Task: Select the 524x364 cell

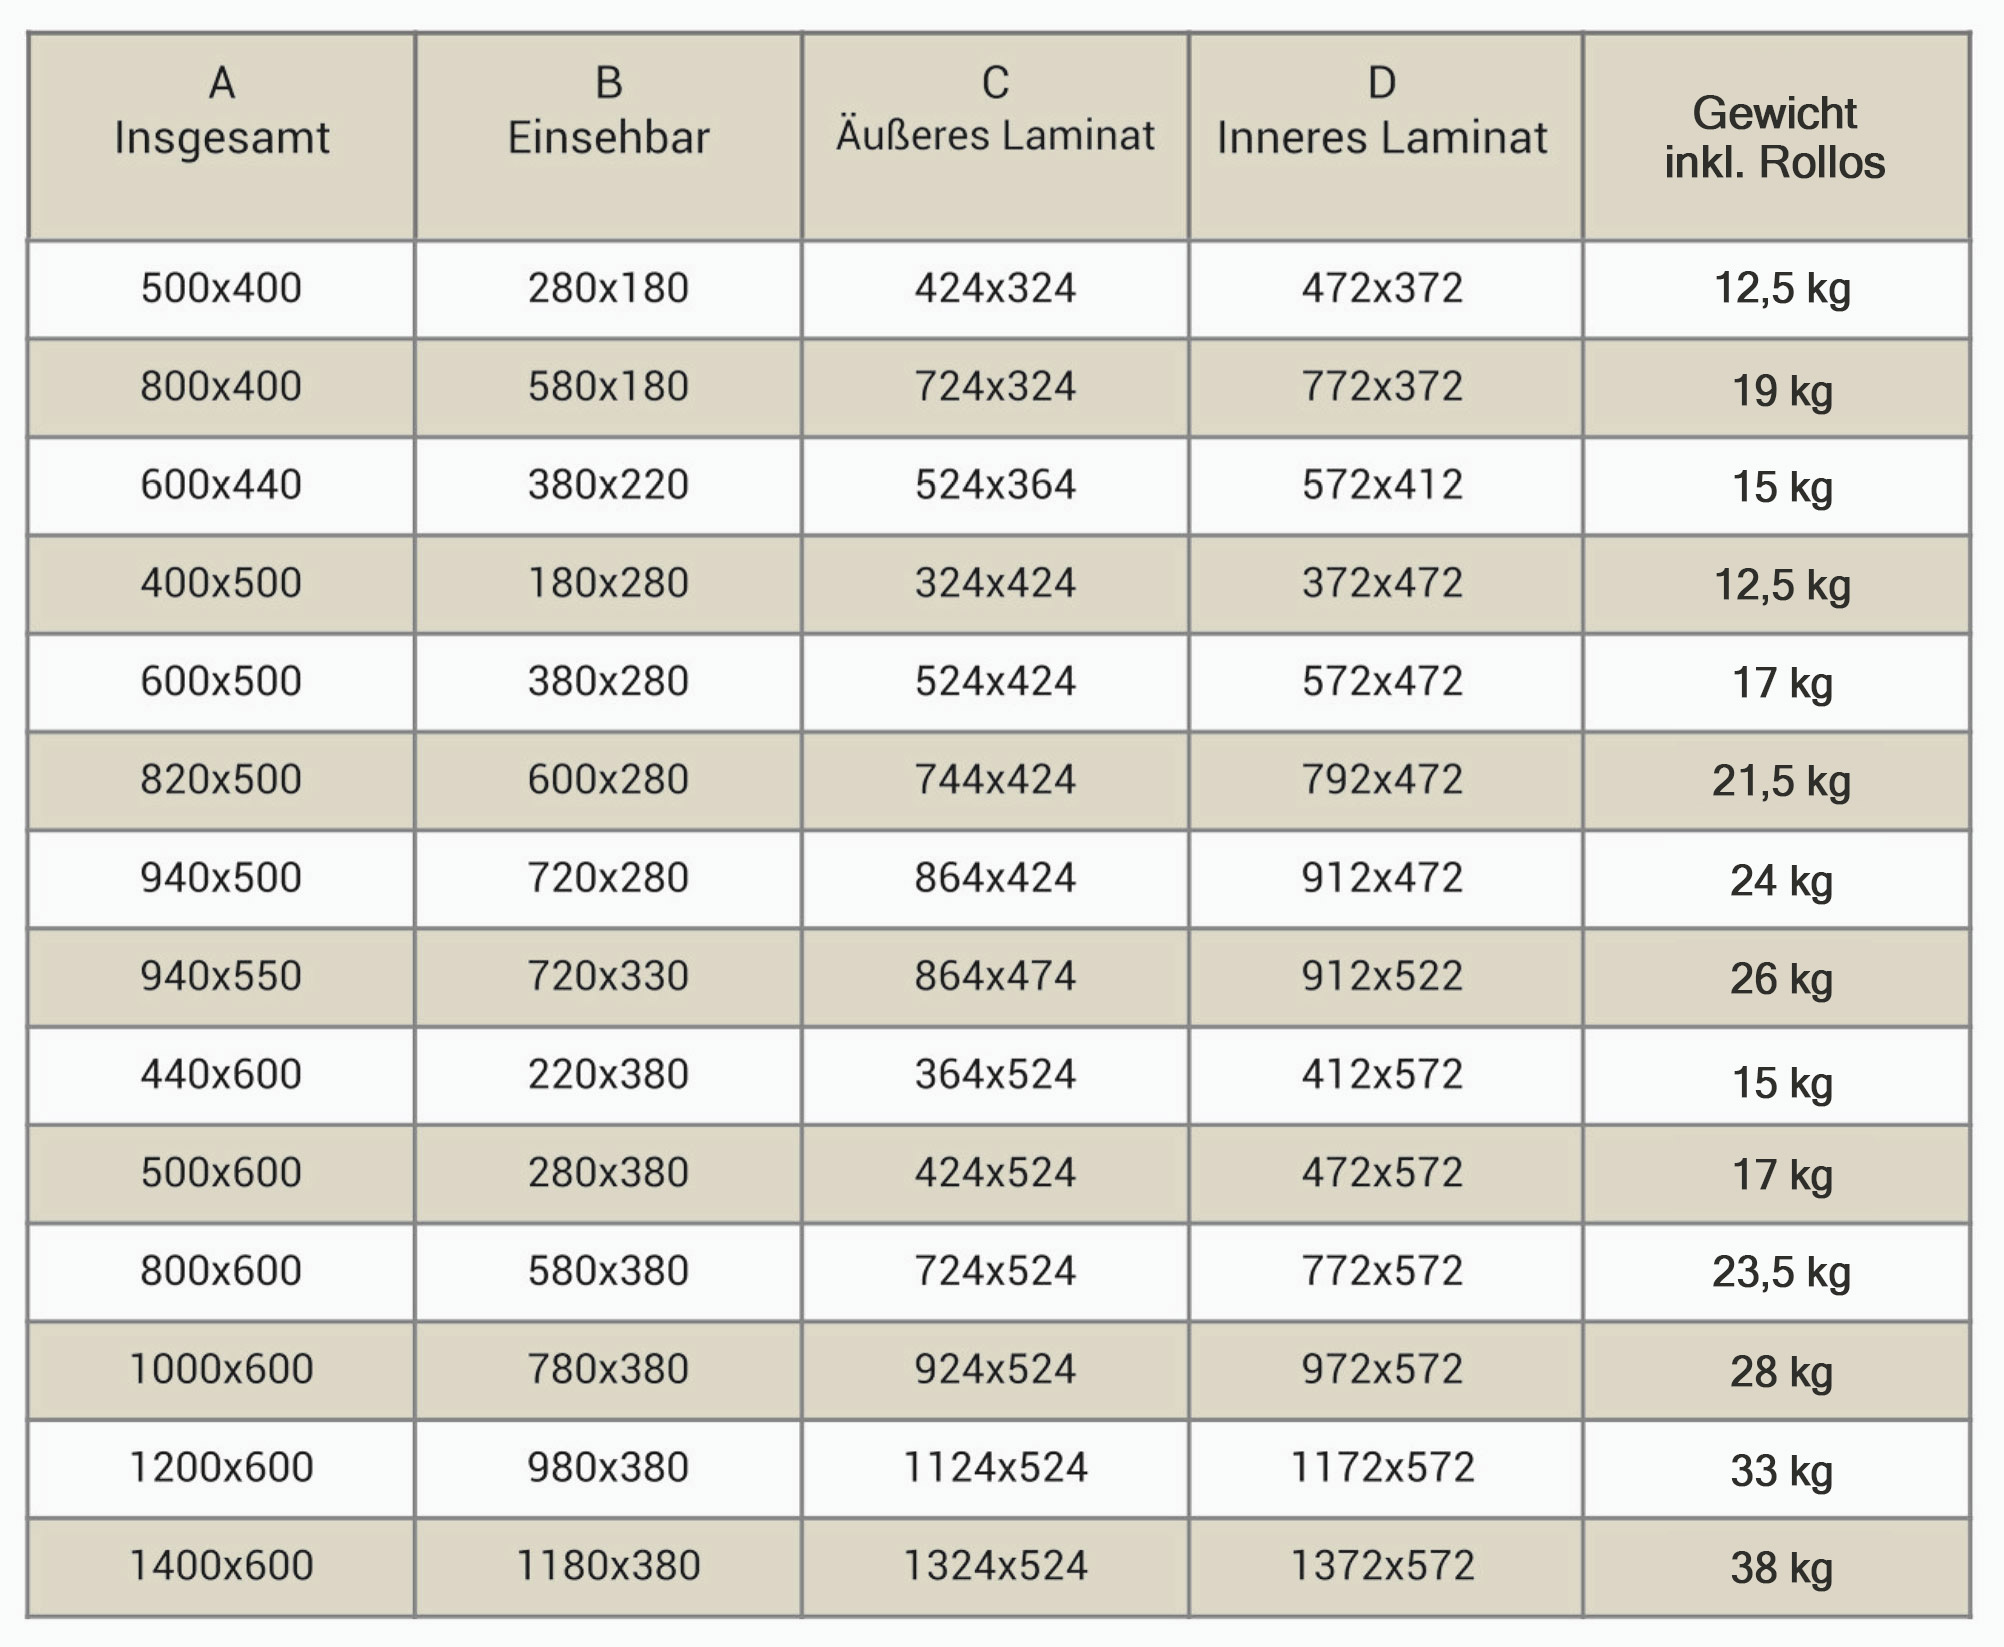Action: click(x=995, y=485)
